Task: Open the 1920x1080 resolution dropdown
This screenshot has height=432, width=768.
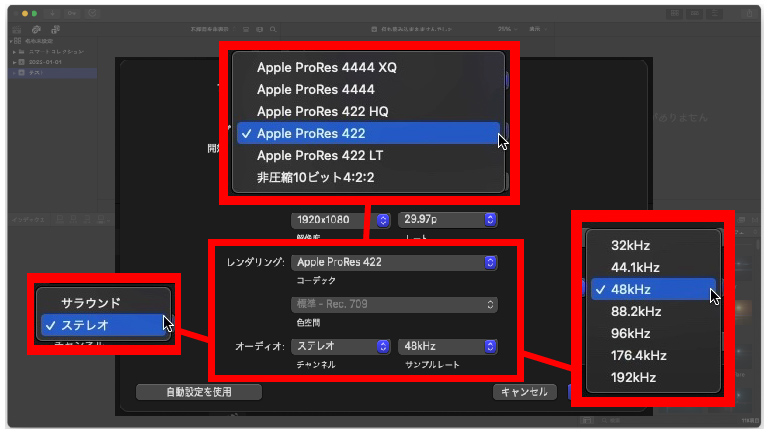Action: (x=340, y=220)
